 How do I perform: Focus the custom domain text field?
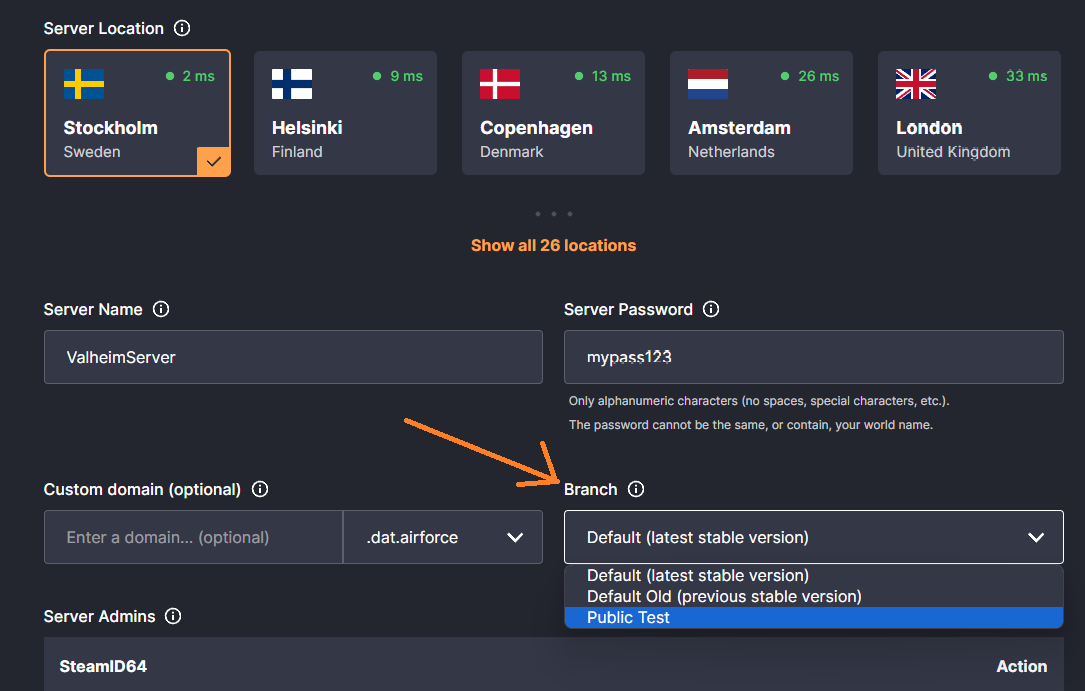point(193,537)
